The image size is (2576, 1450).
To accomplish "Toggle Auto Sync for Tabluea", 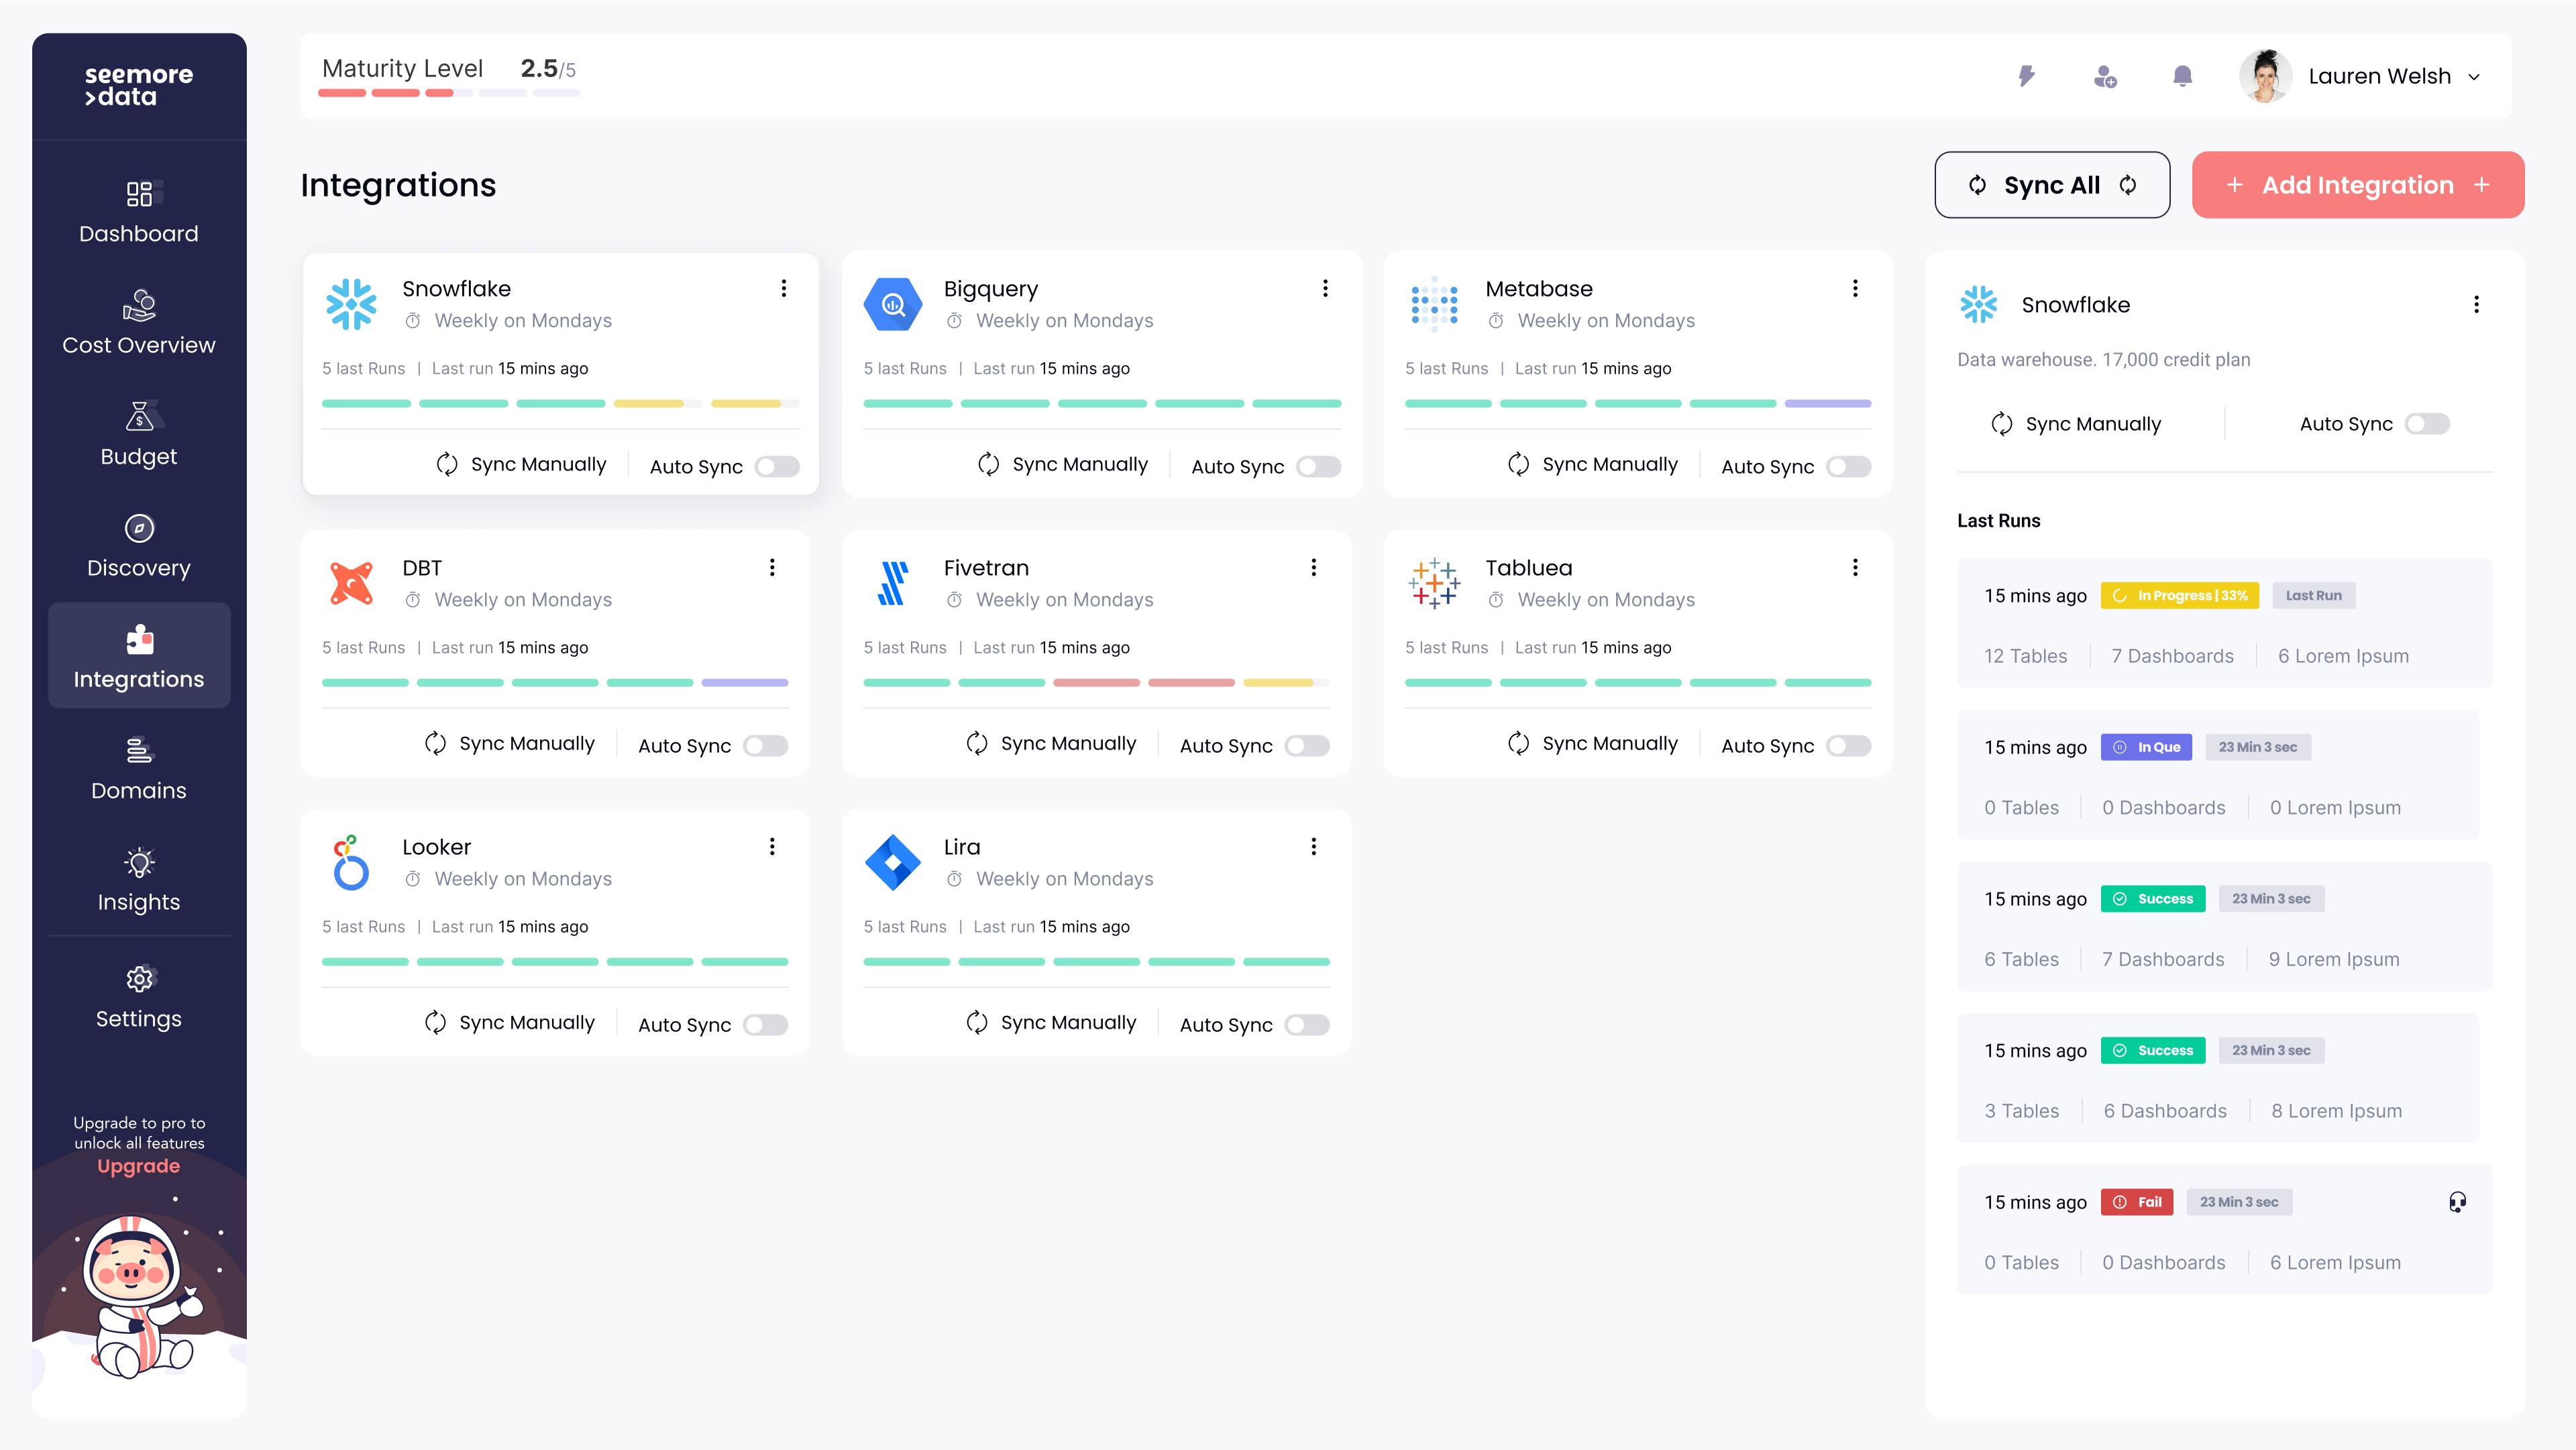I will 1848,745.
